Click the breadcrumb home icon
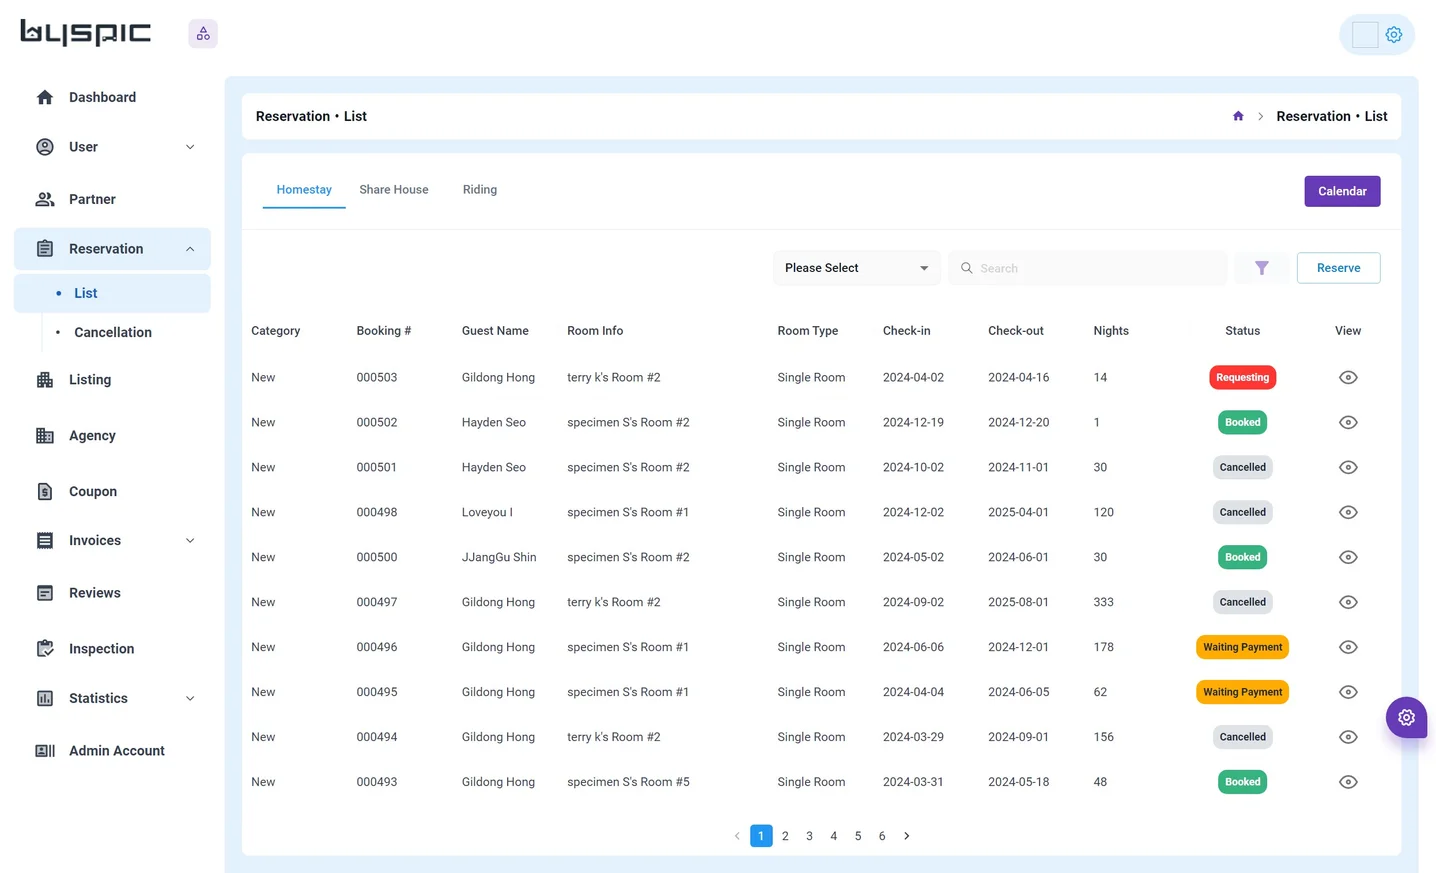This screenshot has width=1436, height=873. 1238,116
